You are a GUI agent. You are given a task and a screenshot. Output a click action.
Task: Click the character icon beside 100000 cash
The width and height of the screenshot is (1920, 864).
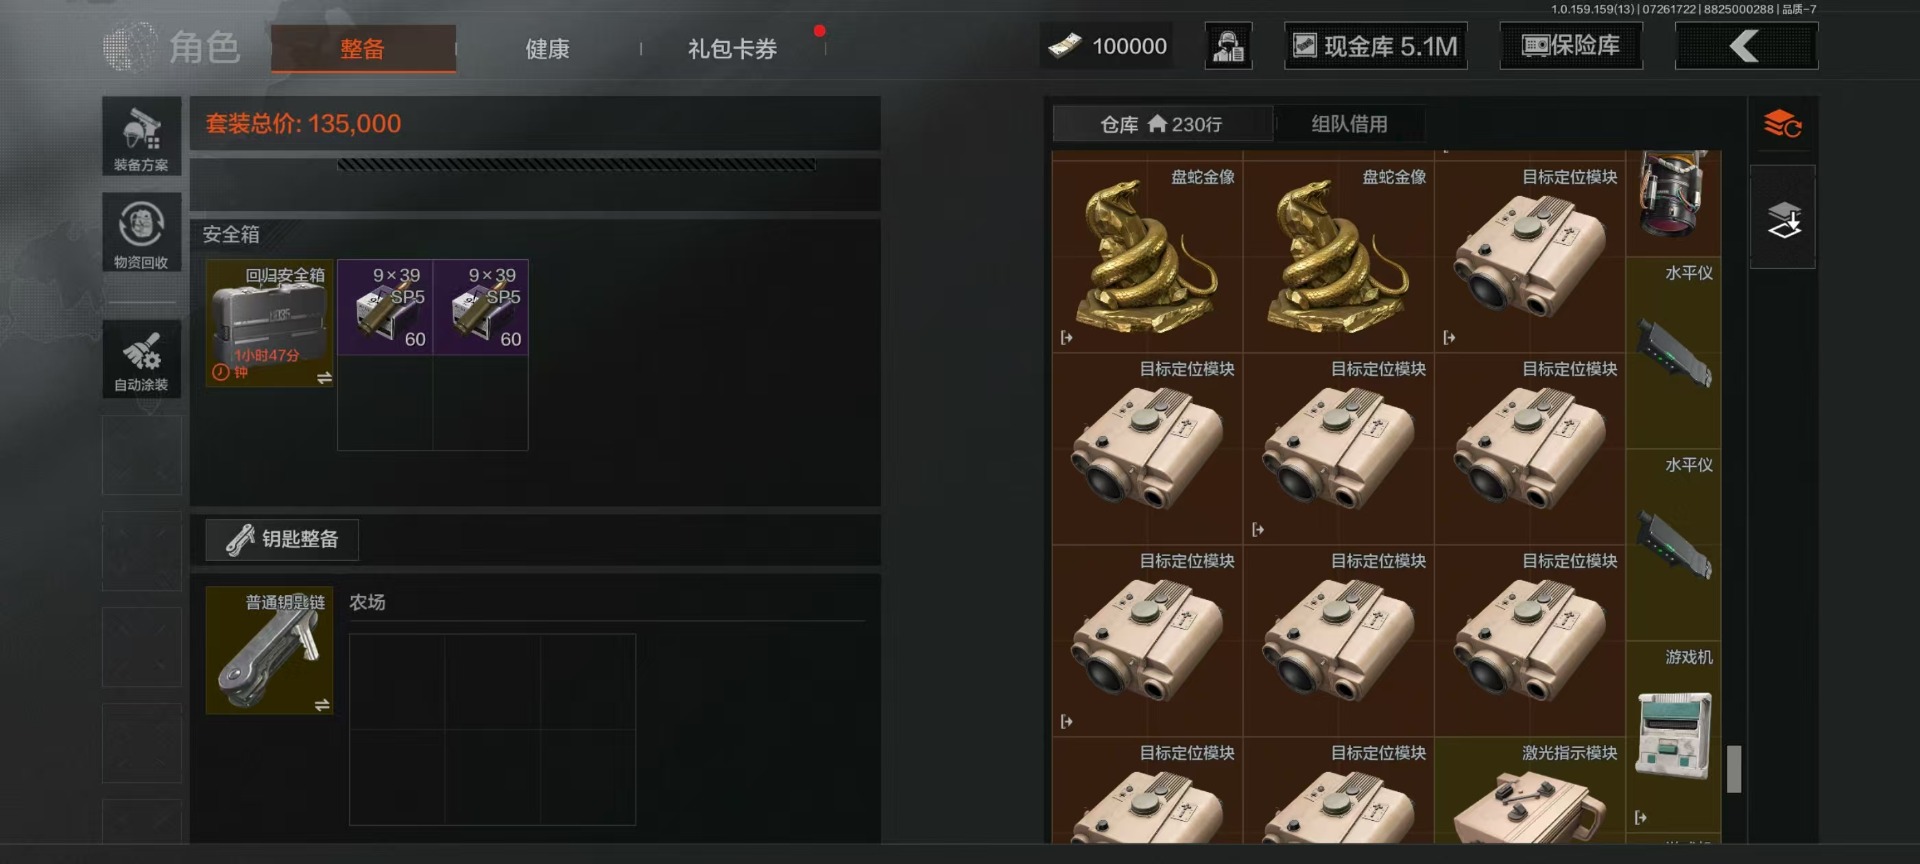[x=1228, y=46]
